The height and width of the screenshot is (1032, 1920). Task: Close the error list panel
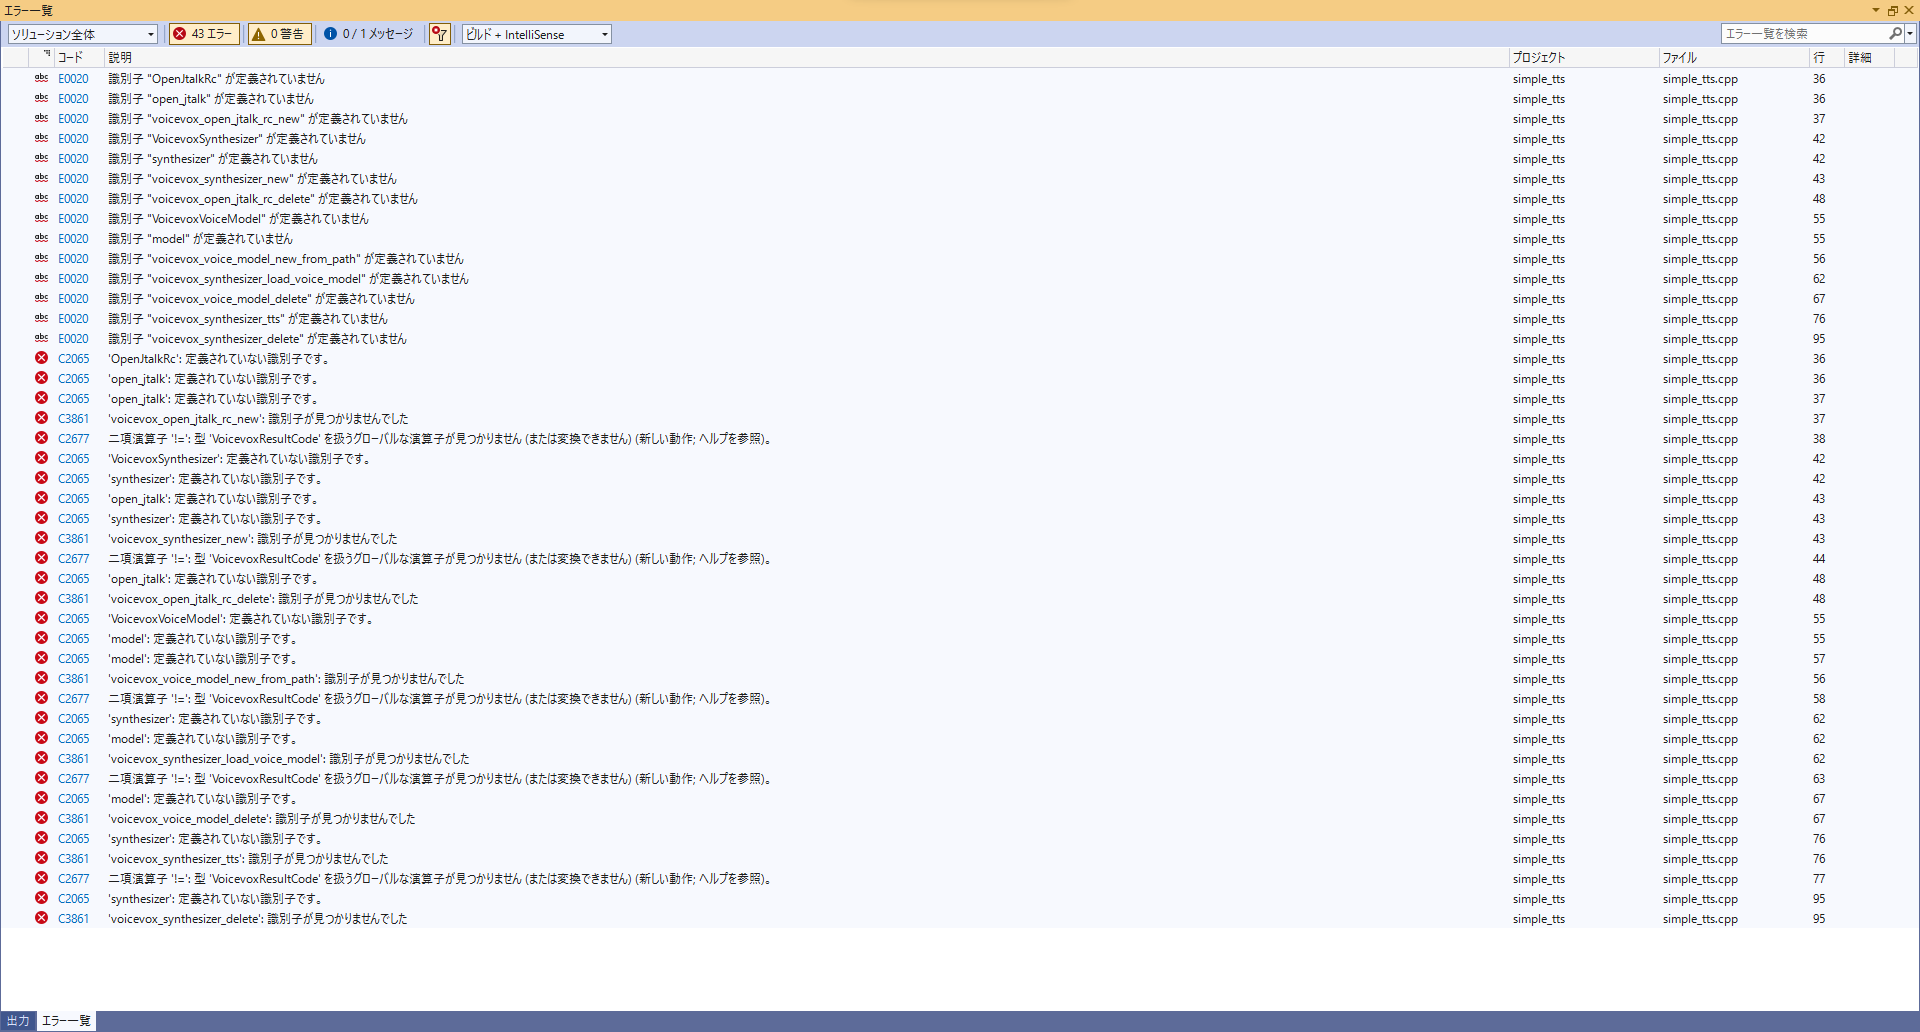[x=1908, y=10]
